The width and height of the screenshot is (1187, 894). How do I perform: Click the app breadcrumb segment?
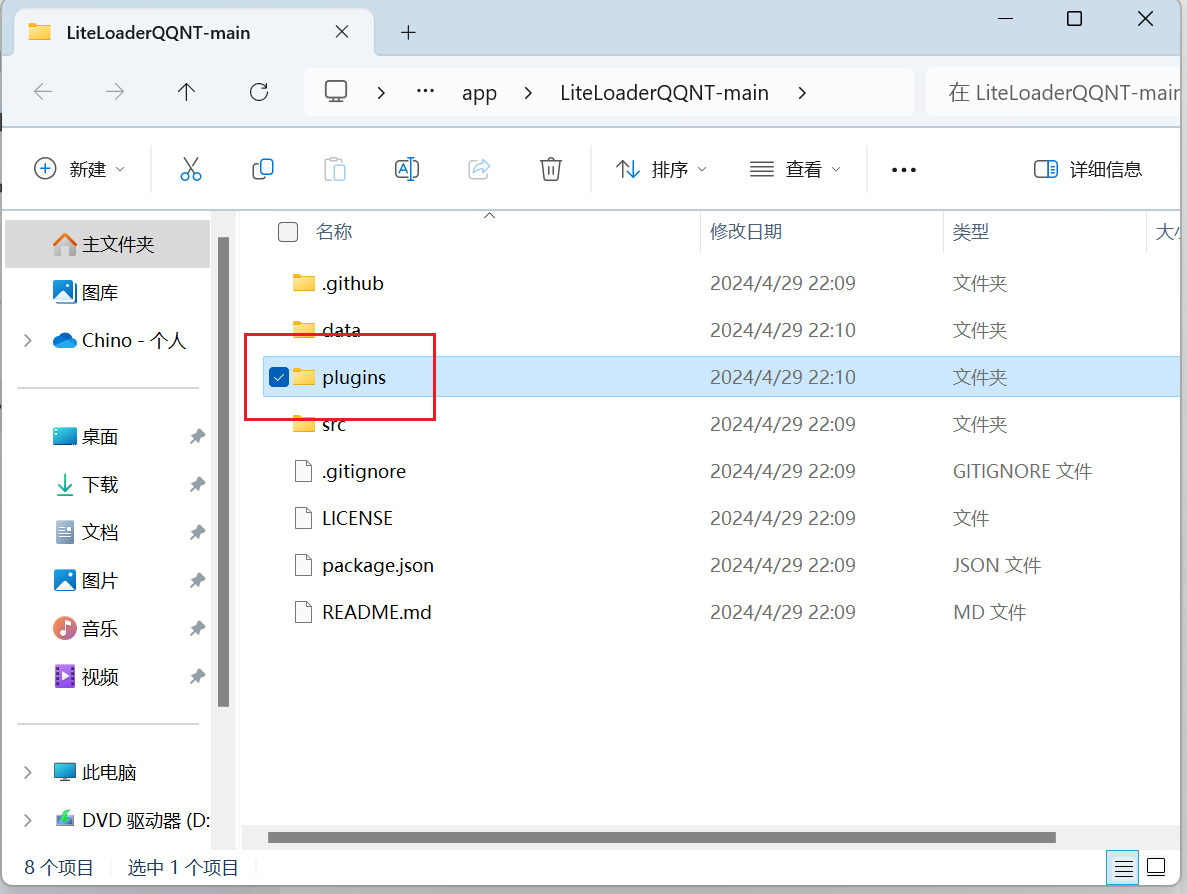coord(479,93)
